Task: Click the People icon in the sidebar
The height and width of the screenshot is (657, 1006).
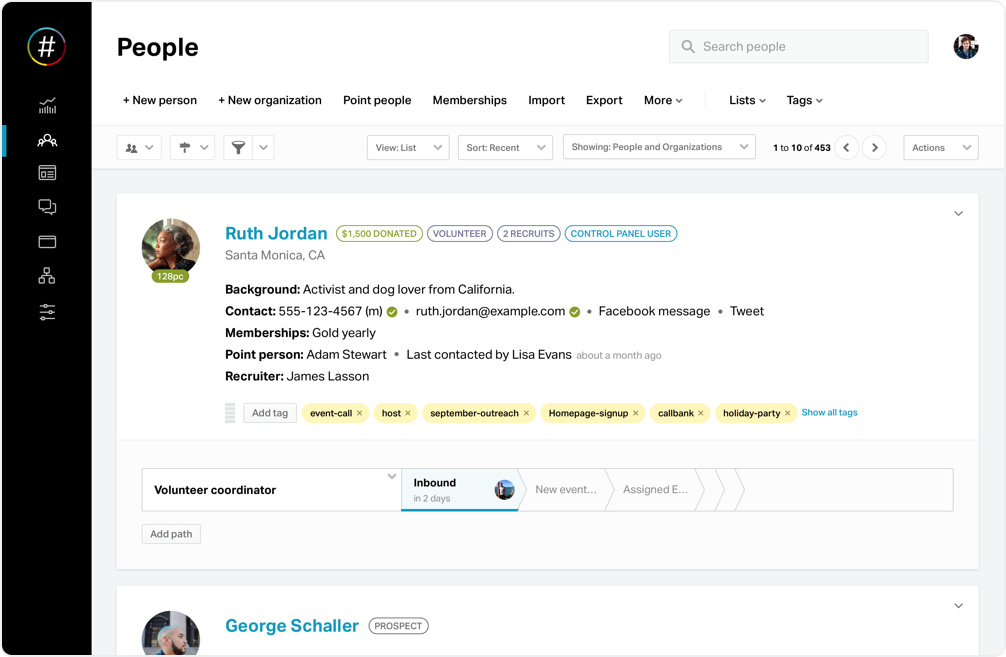Action: (47, 141)
